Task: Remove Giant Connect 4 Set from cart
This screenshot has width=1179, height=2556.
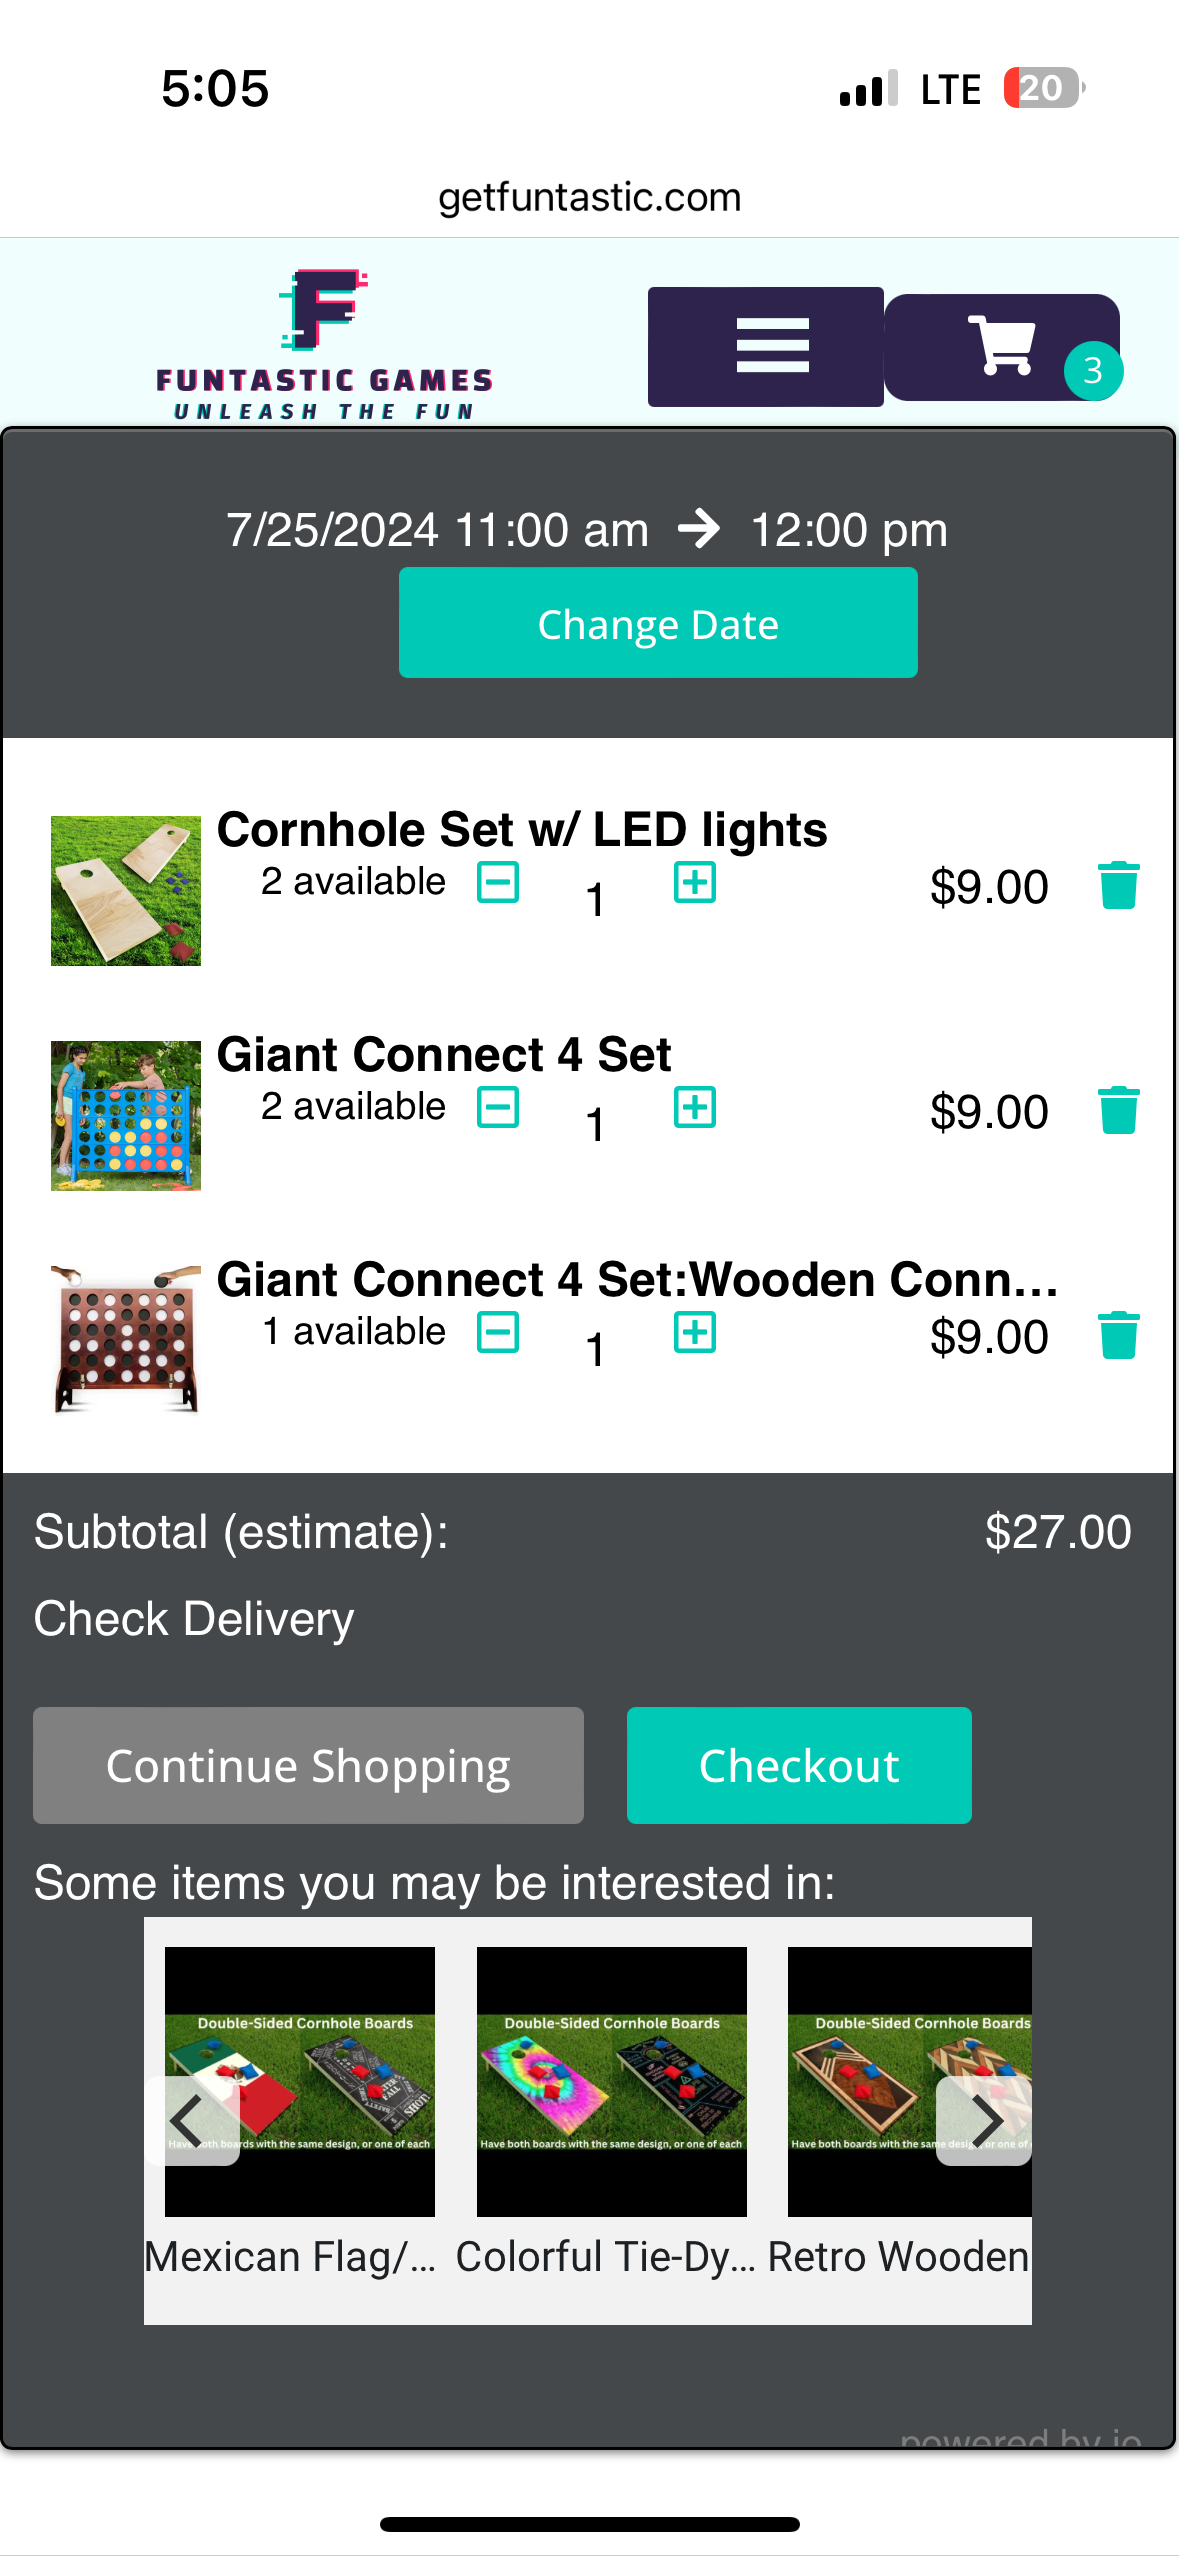Action: point(1118,1111)
